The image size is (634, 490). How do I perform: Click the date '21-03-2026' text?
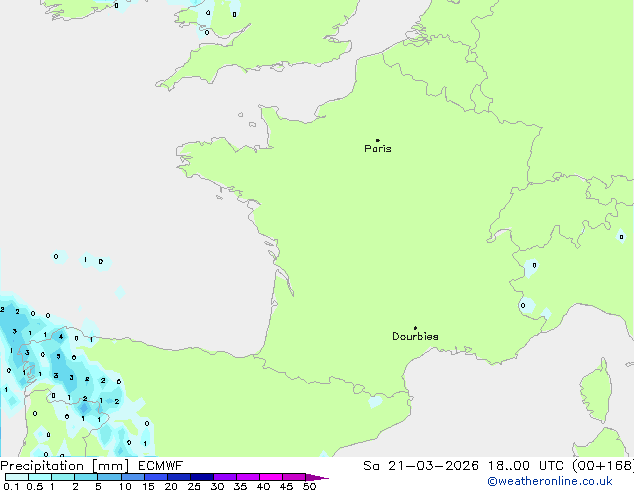coord(433,466)
